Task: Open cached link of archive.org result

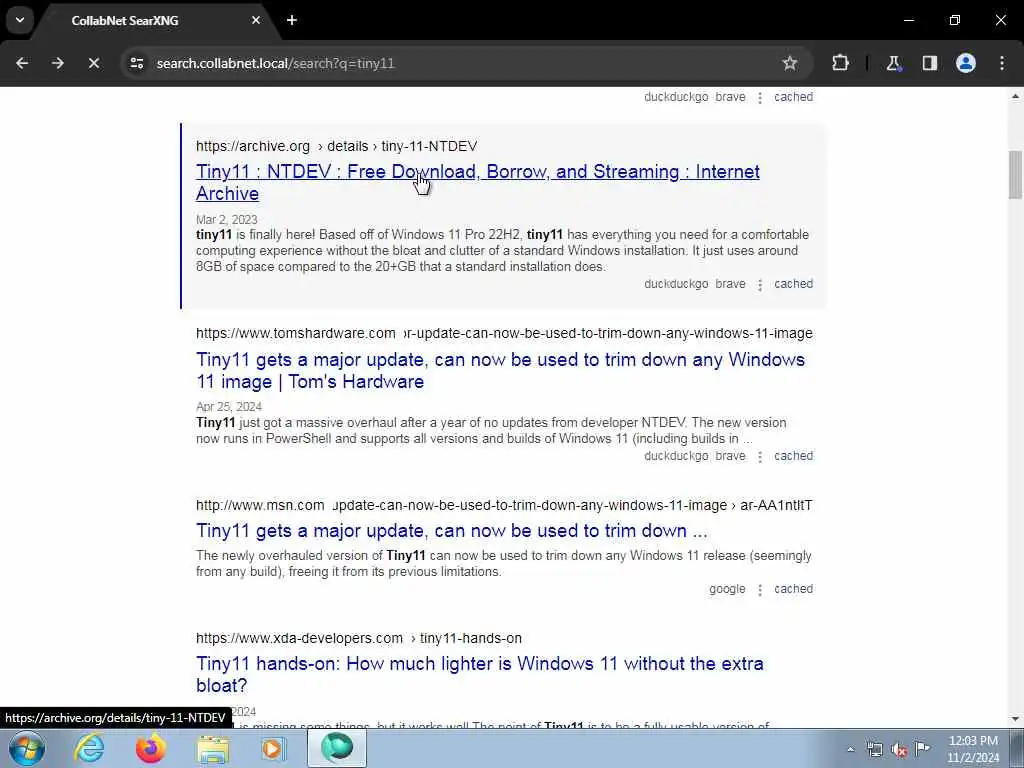Action: 793,284
